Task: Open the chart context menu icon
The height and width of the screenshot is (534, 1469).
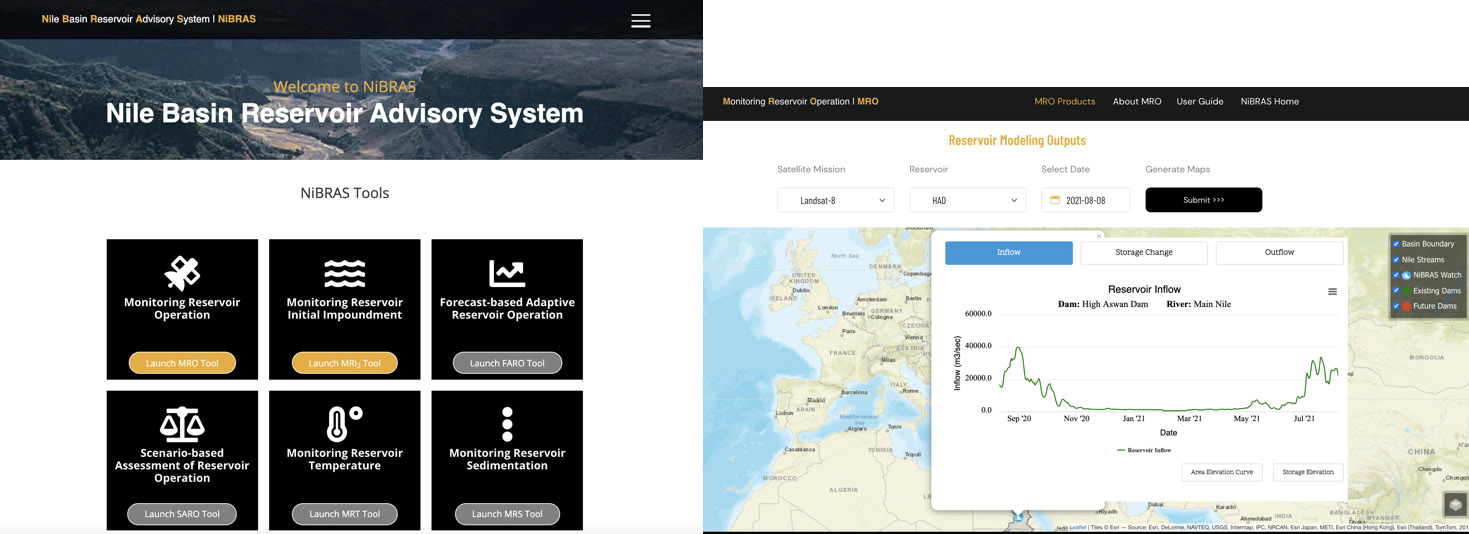Action: (1332, 292)
